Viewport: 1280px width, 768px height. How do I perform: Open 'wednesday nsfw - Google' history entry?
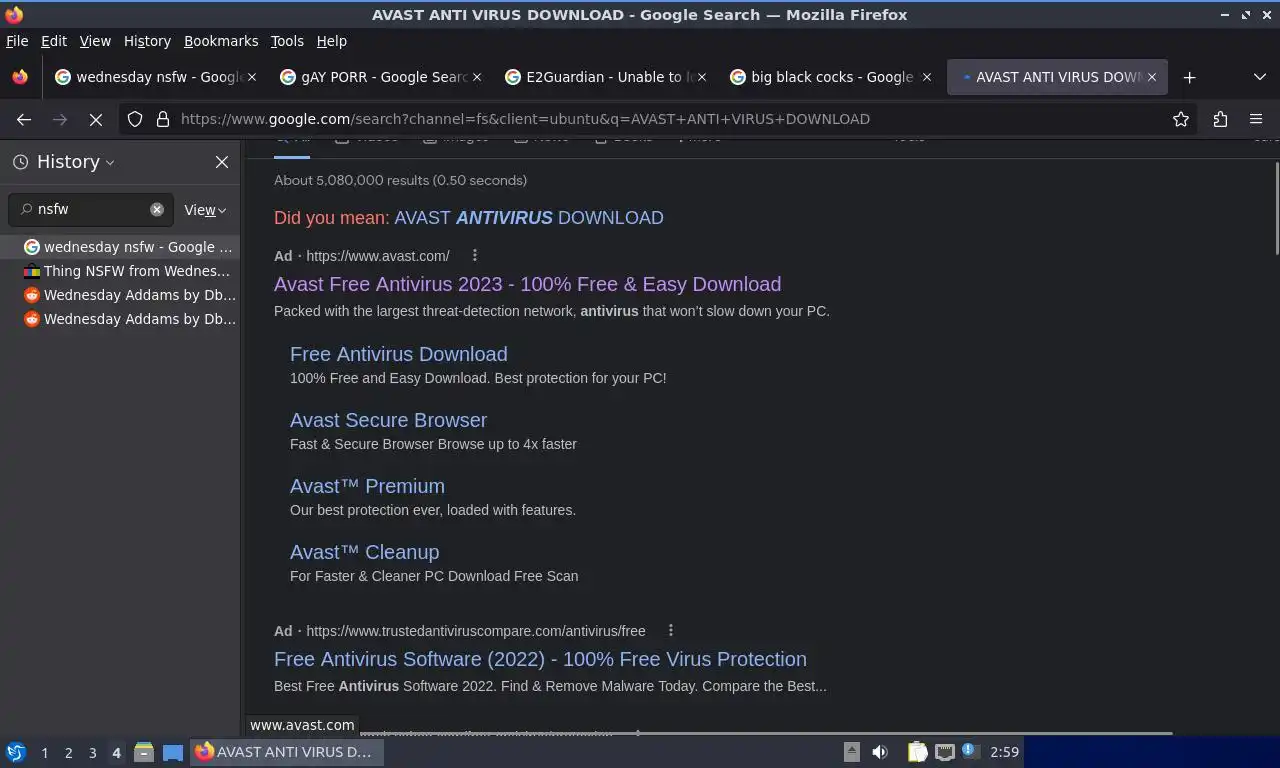tap(120, 247)
